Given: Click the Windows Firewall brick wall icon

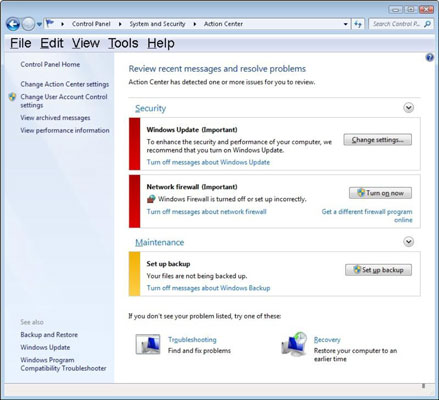Looking at the screenshot, I should pos(151,199).
